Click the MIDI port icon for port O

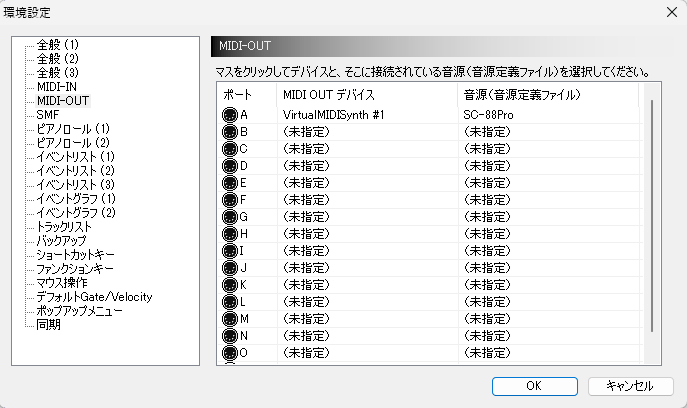pos(230,353)
